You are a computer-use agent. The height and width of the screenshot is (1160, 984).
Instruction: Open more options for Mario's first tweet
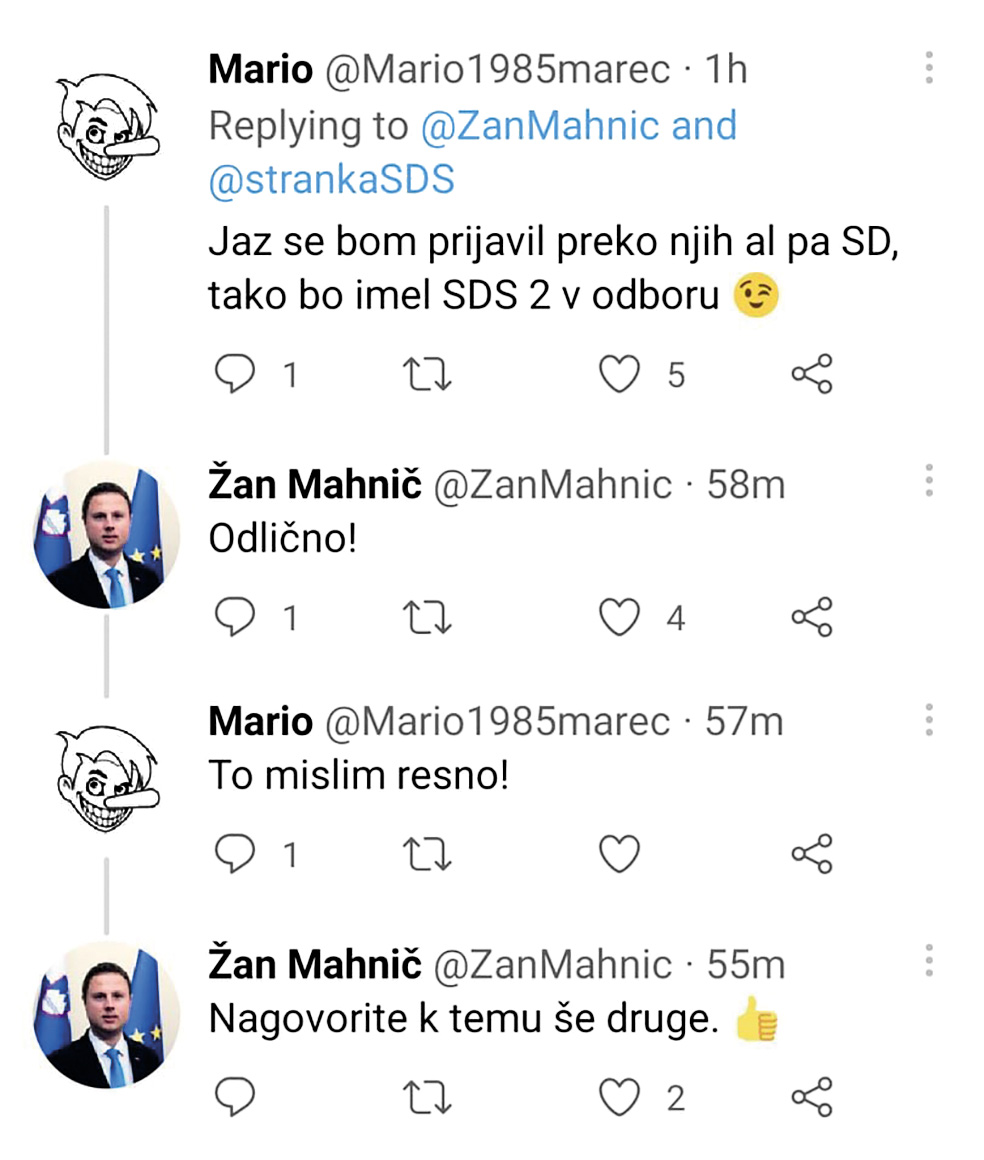pos(929,68)
